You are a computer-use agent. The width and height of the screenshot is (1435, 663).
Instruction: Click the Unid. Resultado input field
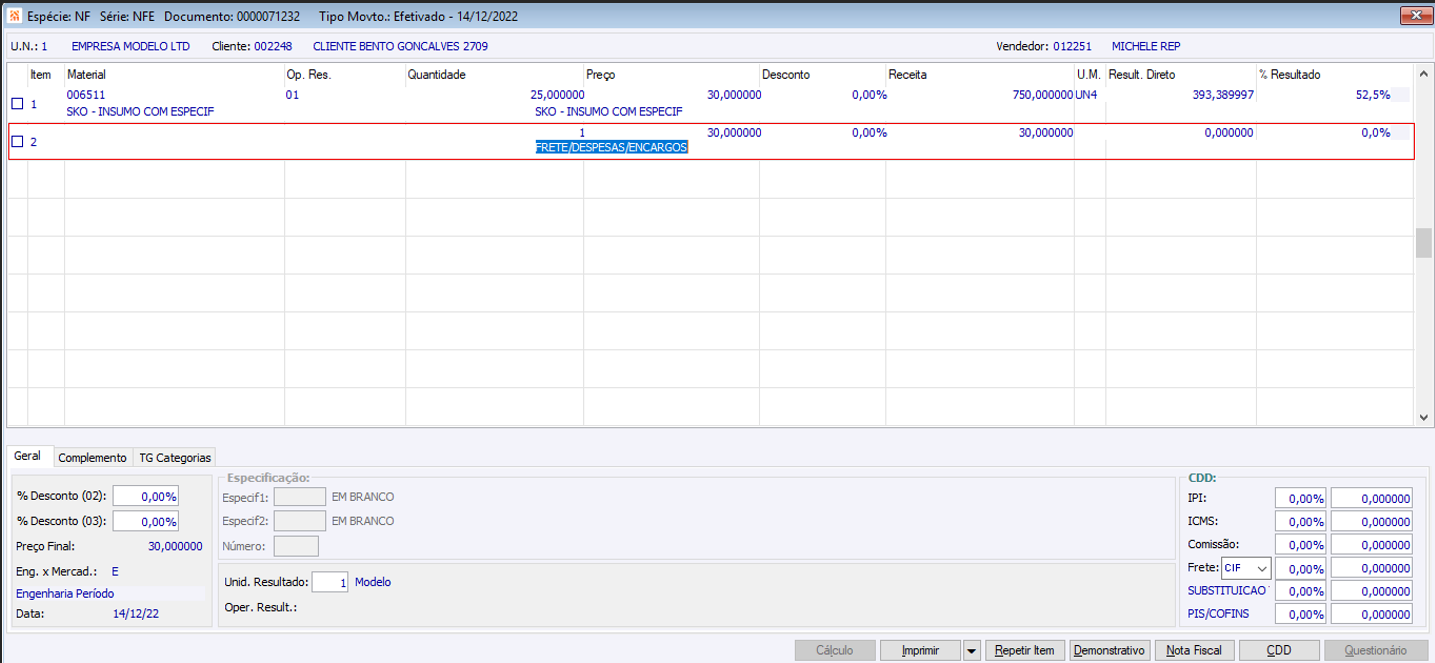coord(330,582)
